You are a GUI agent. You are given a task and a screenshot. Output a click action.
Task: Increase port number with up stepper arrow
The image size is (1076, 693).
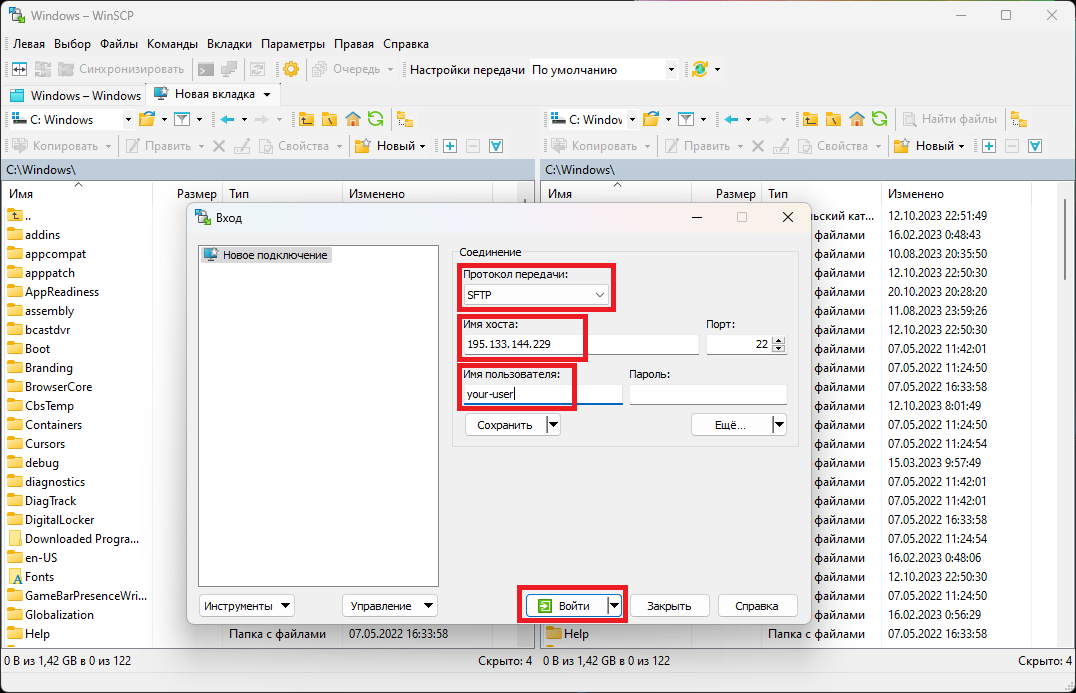tap(780, 340)
